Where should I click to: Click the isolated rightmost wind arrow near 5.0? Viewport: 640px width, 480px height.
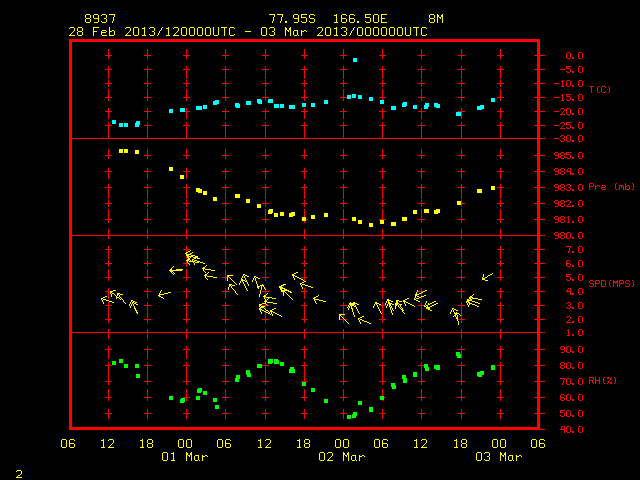(x=487, y=277)
